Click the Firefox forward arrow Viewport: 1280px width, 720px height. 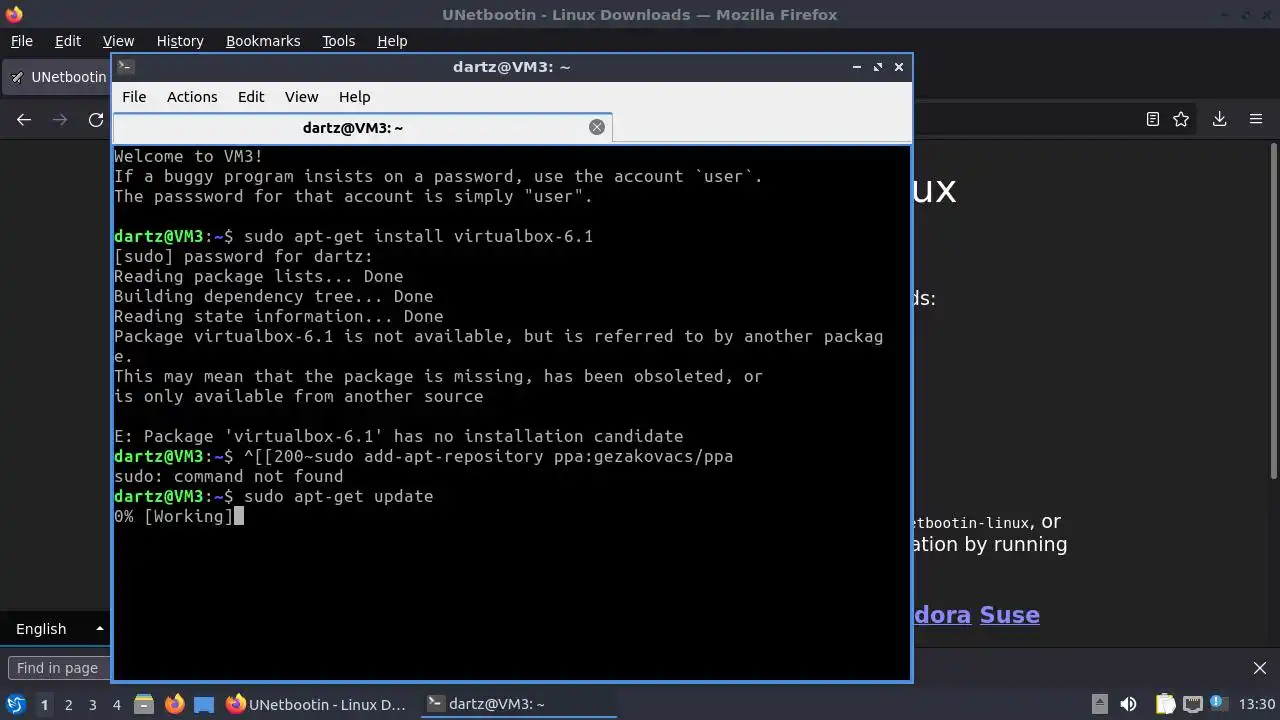pos(60,119)
